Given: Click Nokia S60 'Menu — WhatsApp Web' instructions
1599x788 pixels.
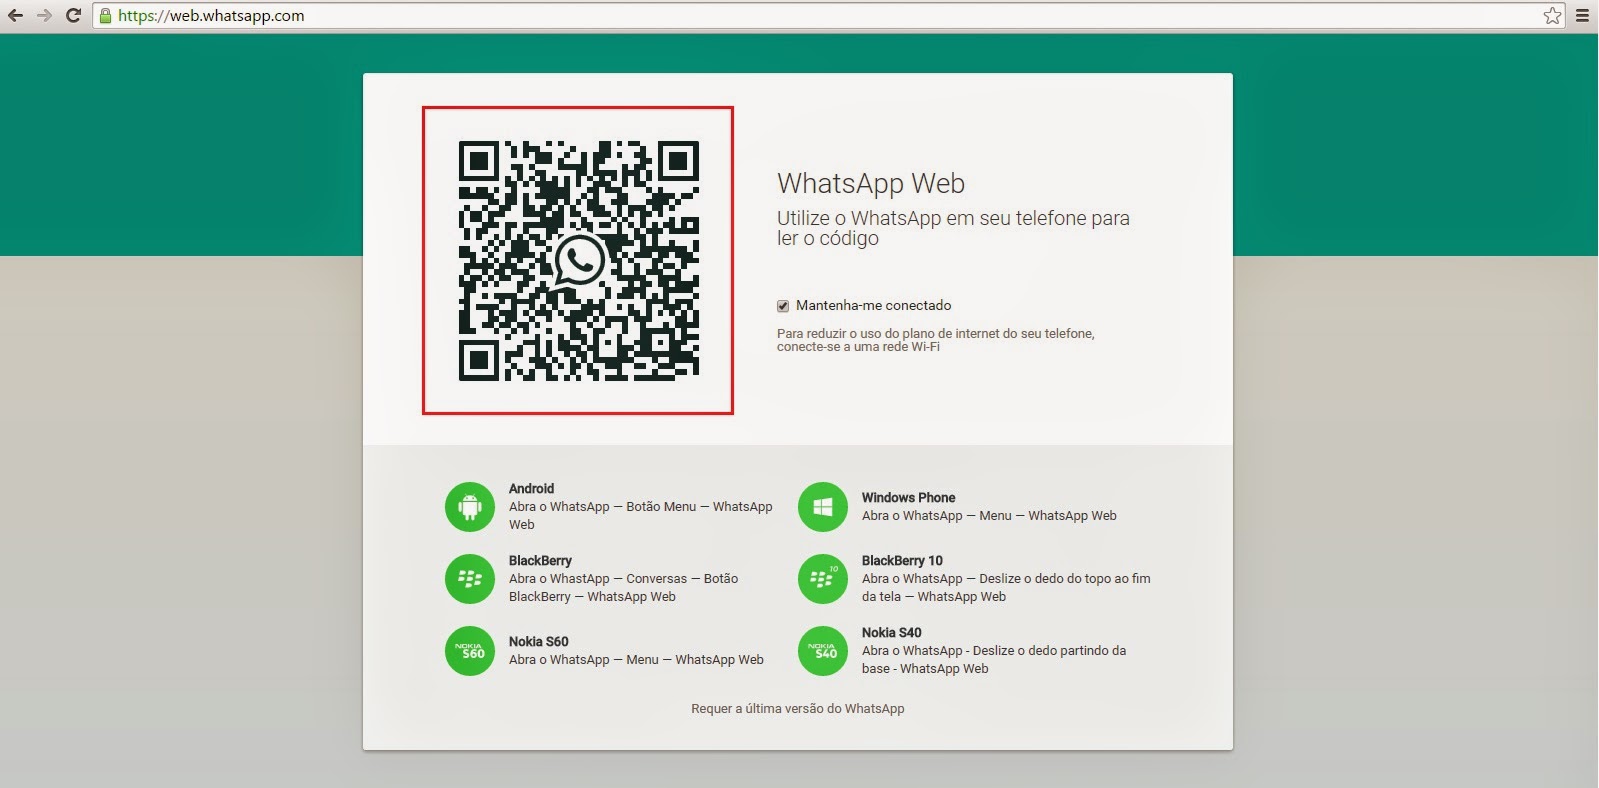Looking at the screenshot, I should [x=636, y=660].
